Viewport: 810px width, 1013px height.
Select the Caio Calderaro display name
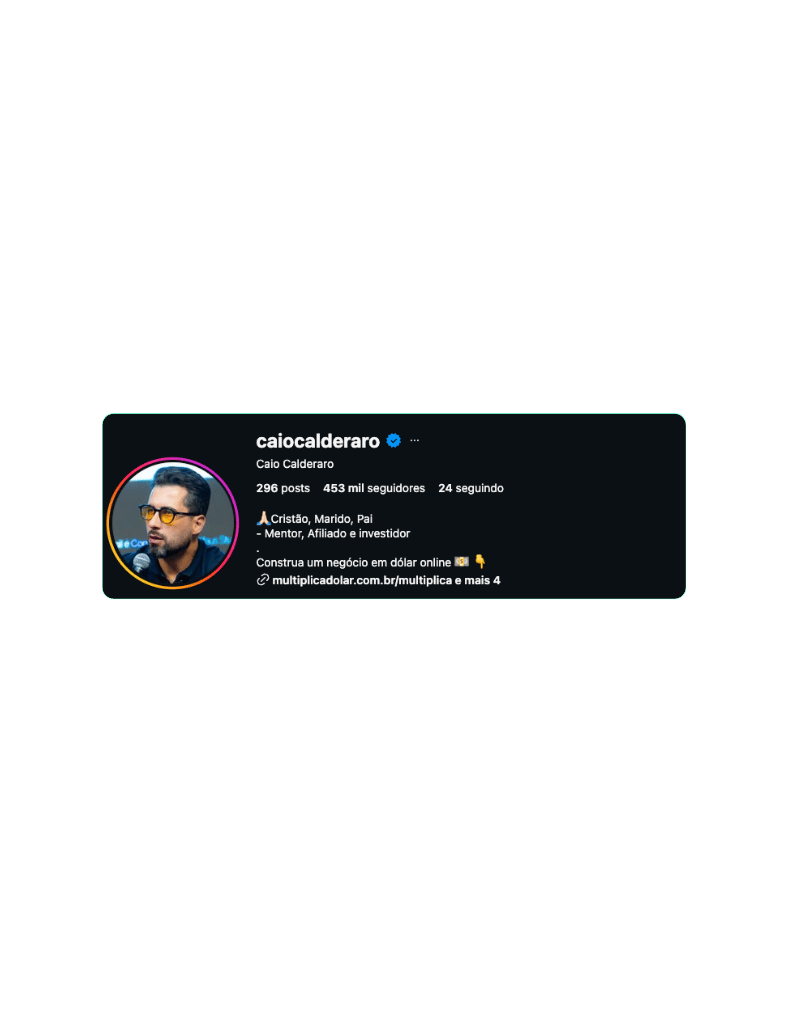(295, 464)
